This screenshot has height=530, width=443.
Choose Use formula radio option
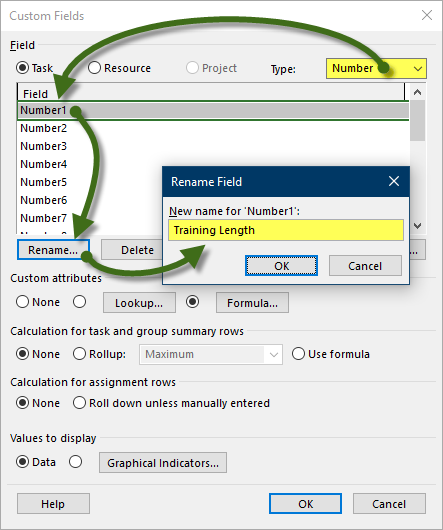pos(298,354)
